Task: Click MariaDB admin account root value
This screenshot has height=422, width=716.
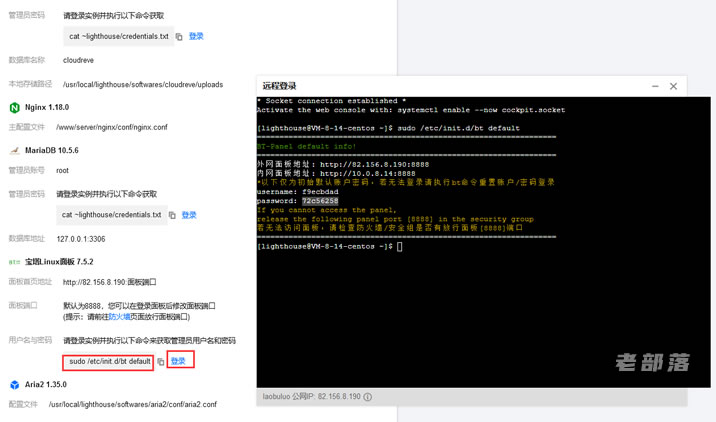Action: coord(63,171)
